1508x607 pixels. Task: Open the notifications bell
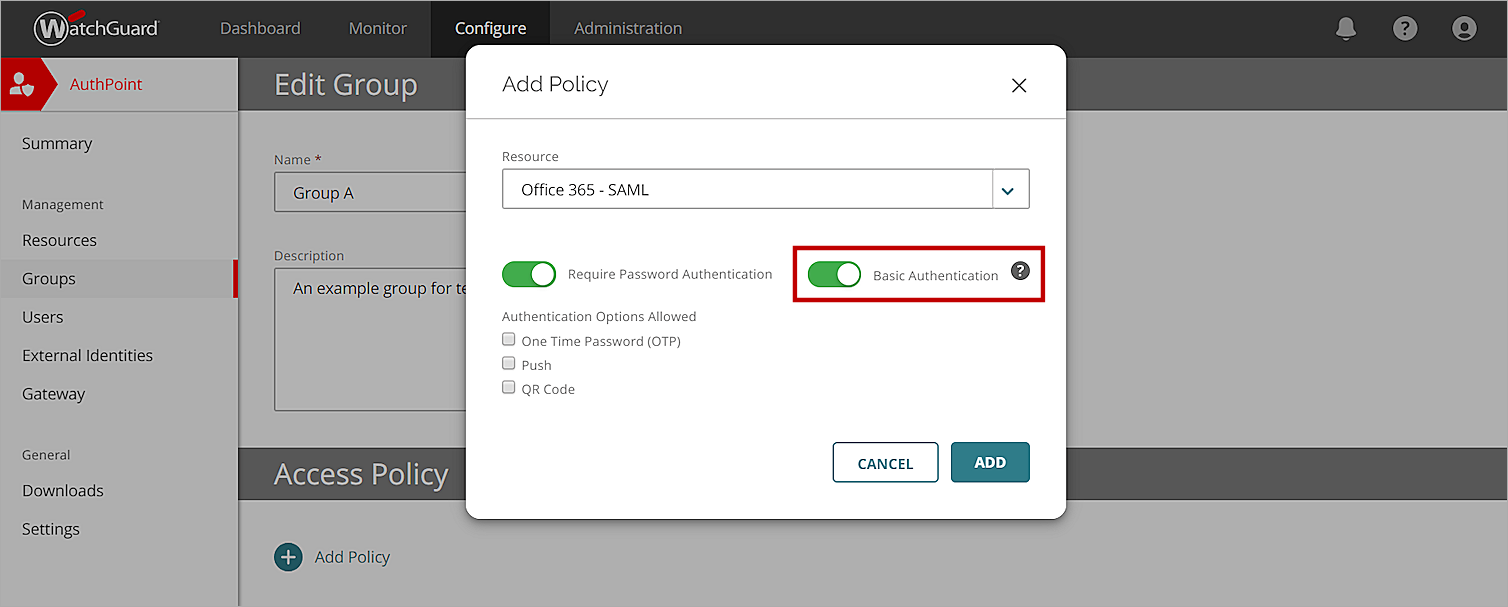[1346, 28]
